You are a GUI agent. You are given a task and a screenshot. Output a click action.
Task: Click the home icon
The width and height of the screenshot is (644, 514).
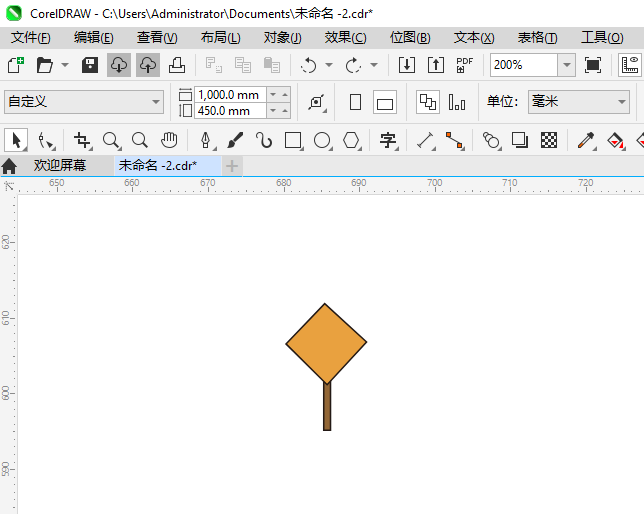tap(9, 166)
